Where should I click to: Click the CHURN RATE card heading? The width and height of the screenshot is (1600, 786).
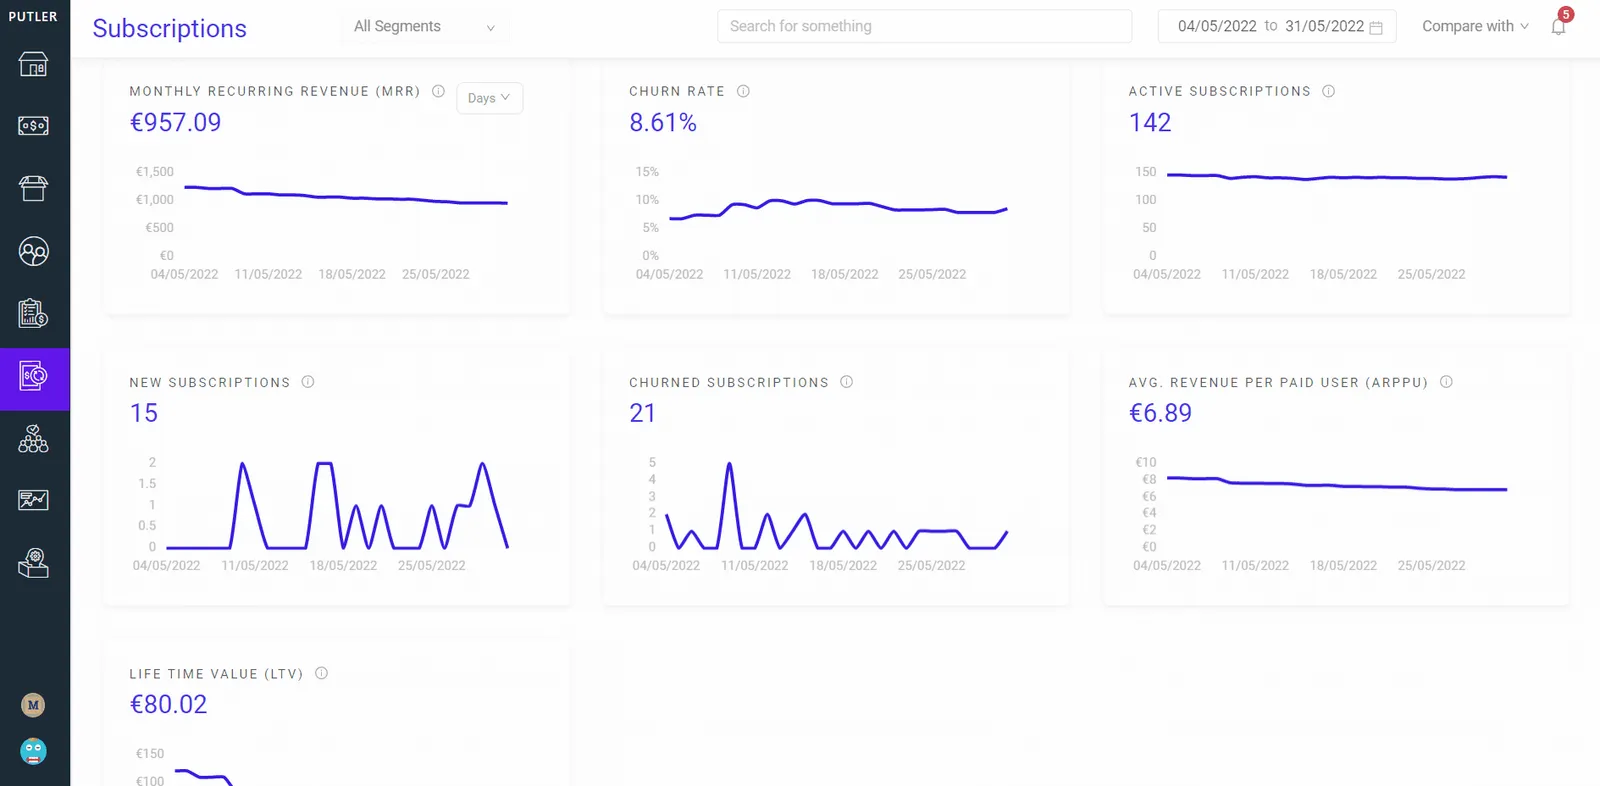click(677, 91)
